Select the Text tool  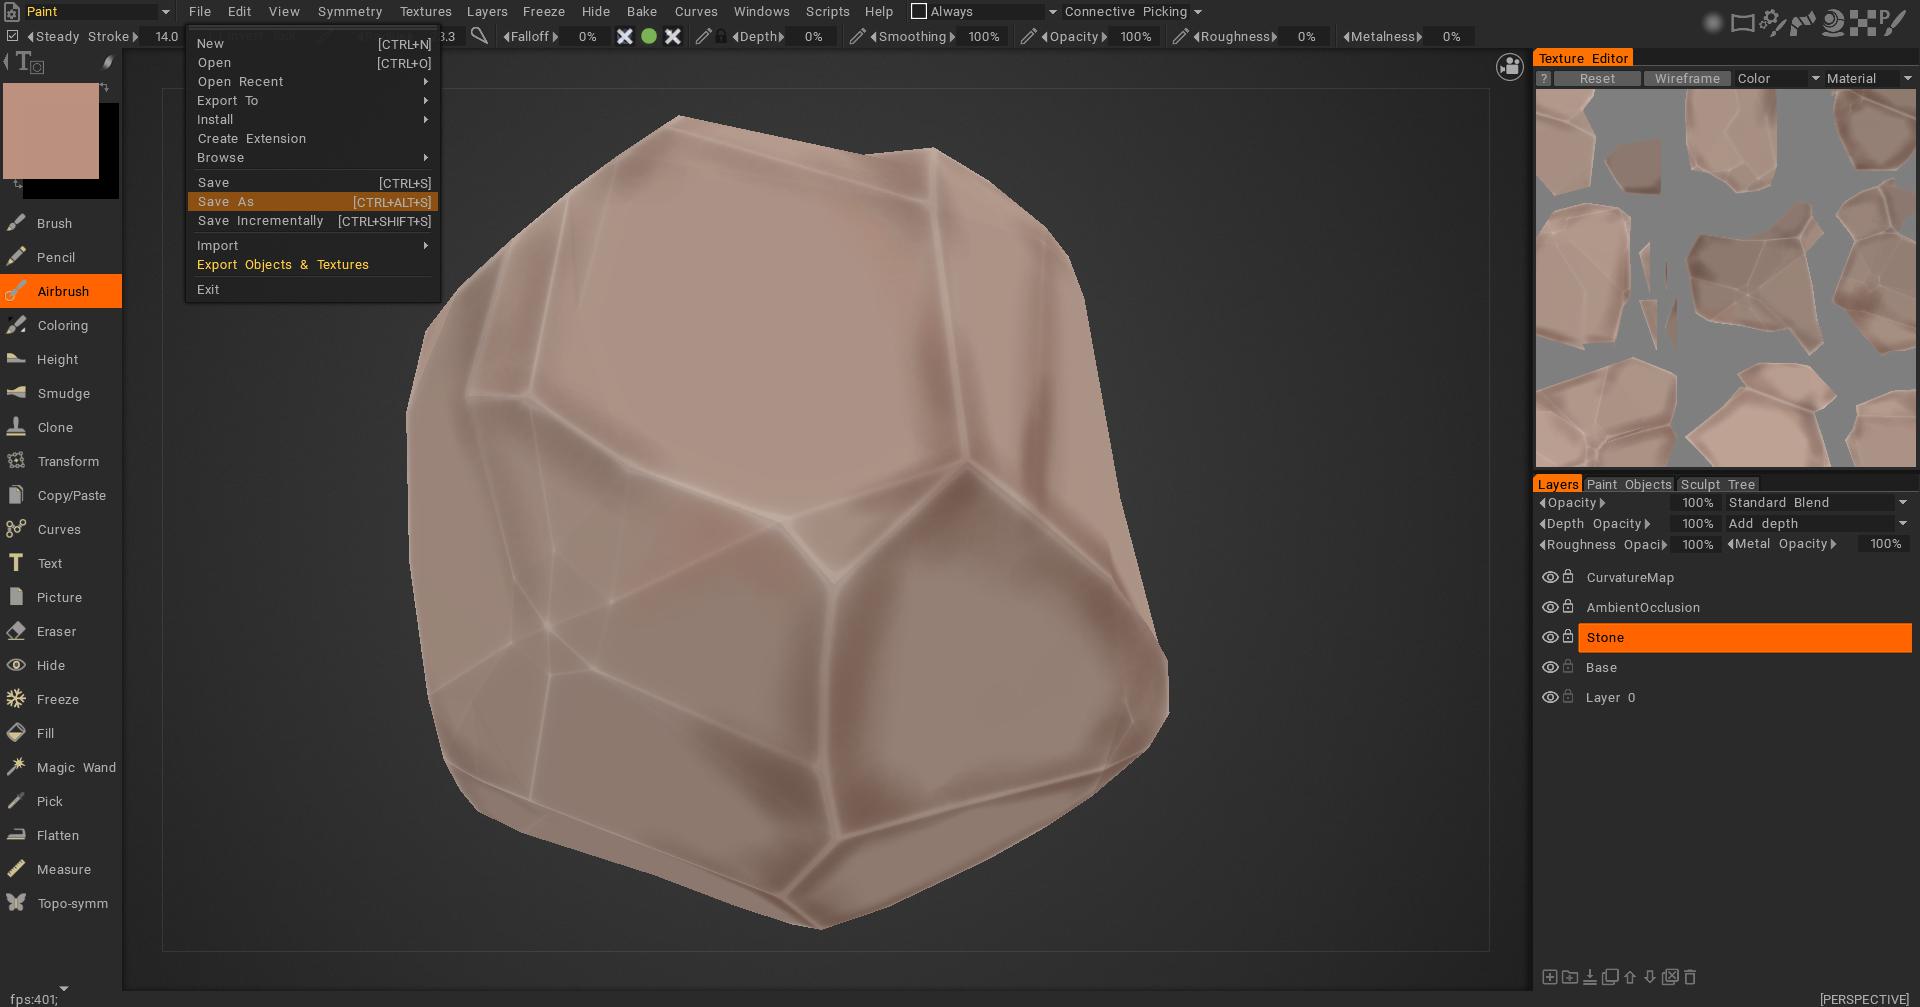(61, 563)
